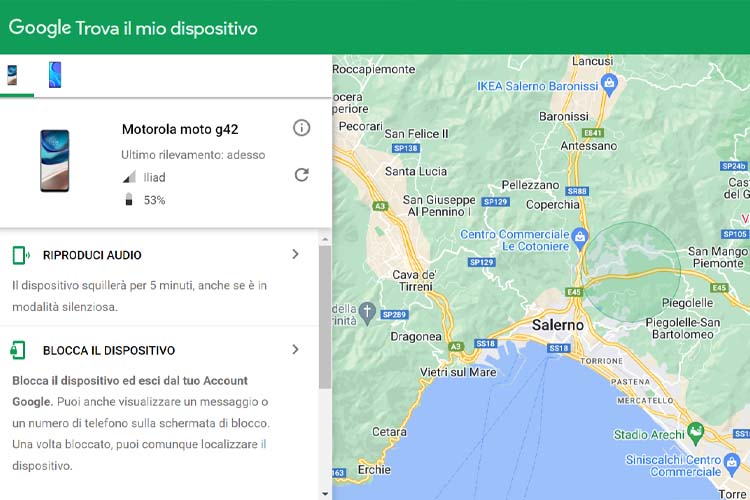This screenshot has height=500, width=750.
Task: Click the Motorola moto g42 device name
Action: pos(180,129)
